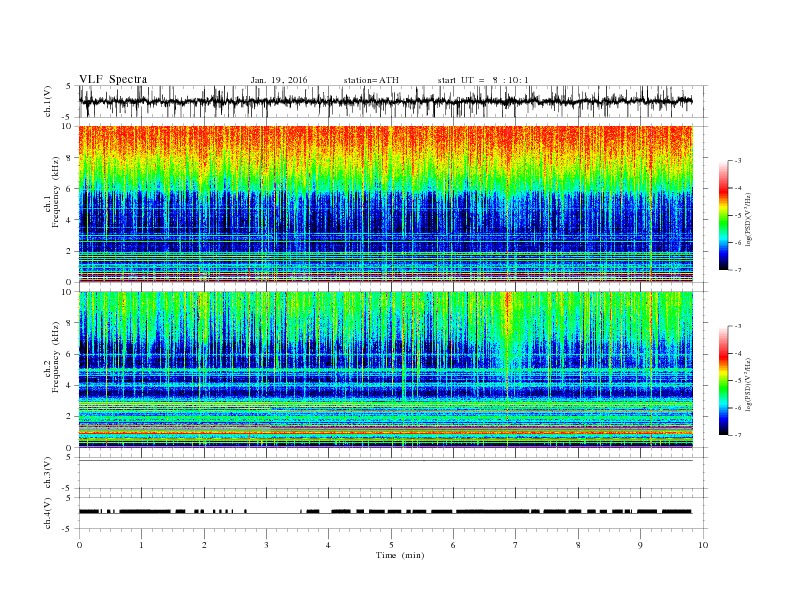Click the "-3" tick of the ch.1 color bar
The width and height of the screenshot is (792, 612).
(x=737, y=161)
